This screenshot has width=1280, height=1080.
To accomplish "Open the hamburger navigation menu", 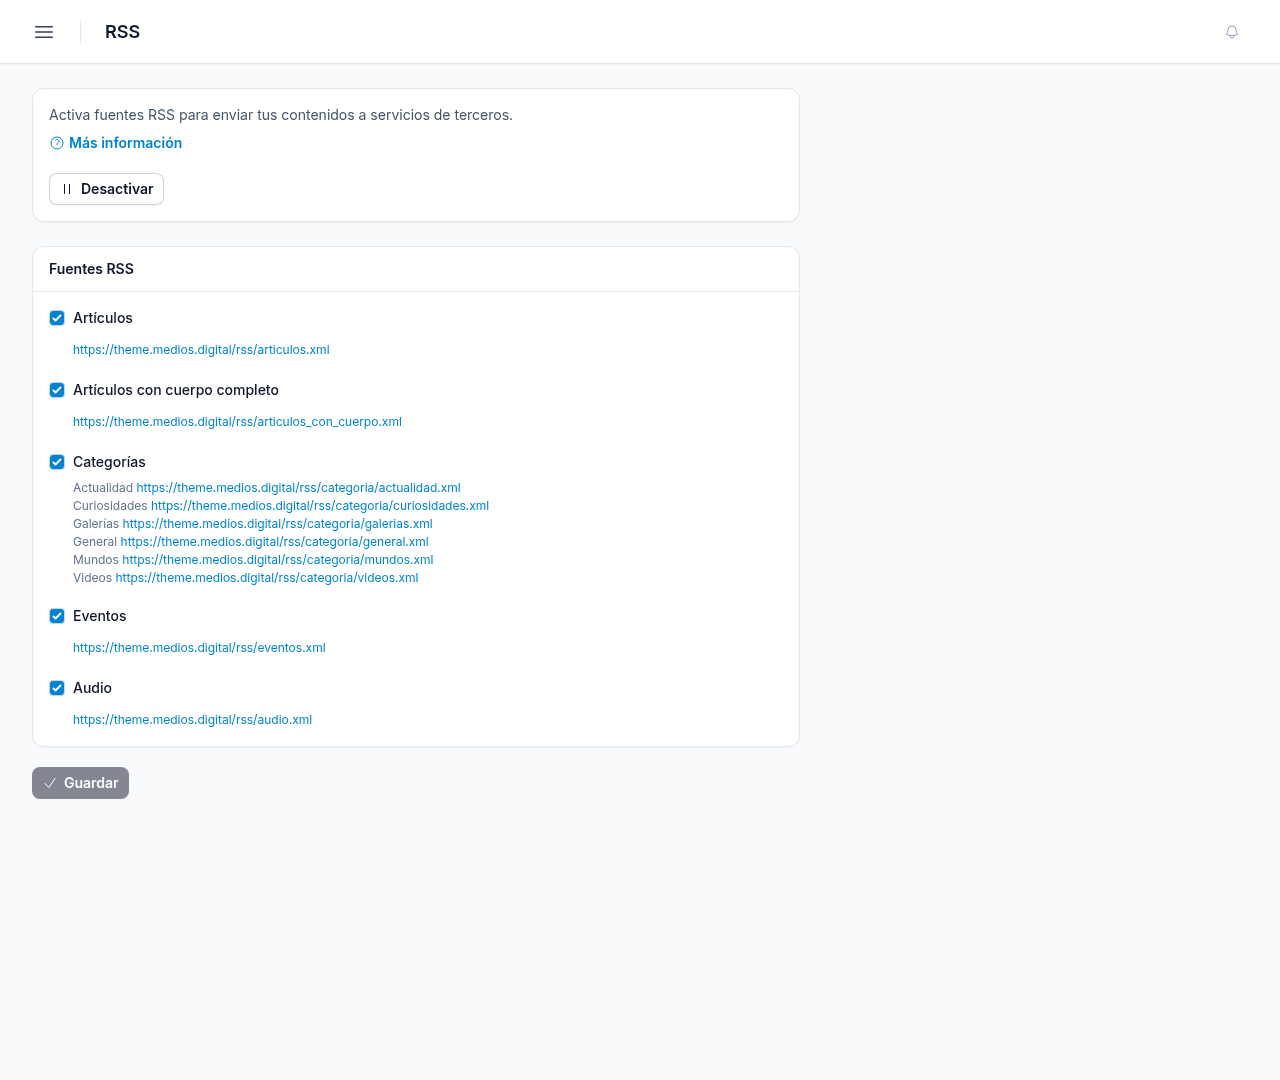I will point(44,32).
